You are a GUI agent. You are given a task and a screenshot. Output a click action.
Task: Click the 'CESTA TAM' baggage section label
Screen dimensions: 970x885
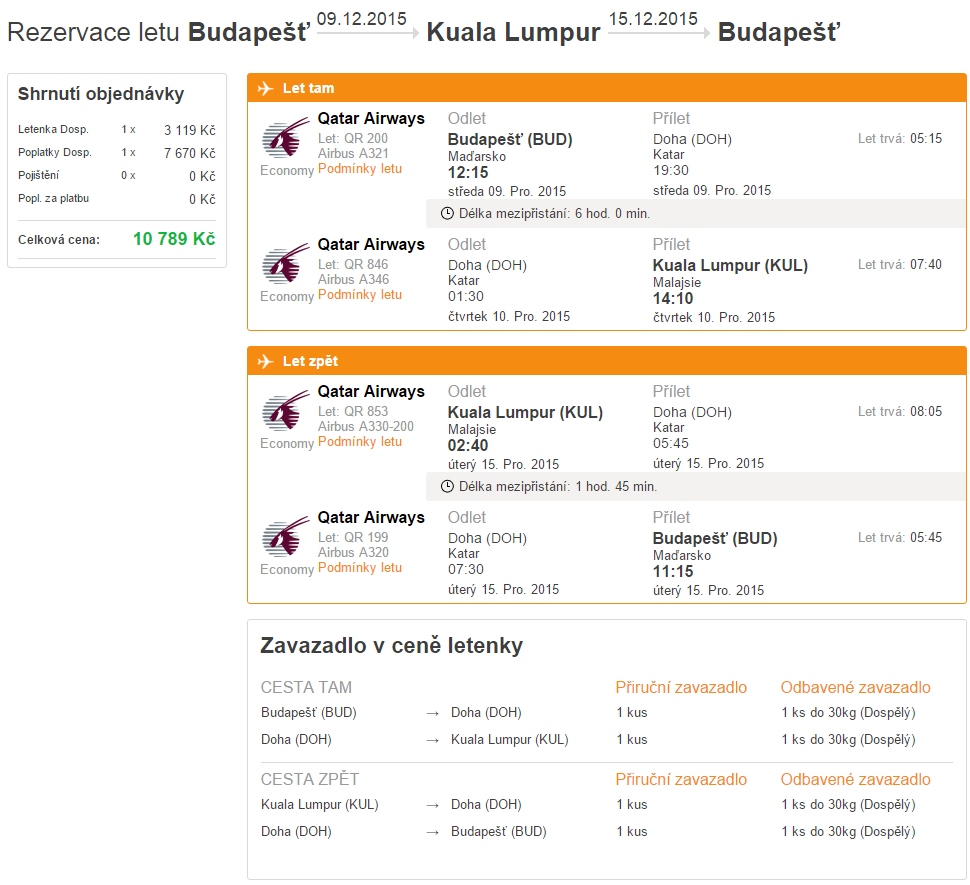[x=306, y=688]
